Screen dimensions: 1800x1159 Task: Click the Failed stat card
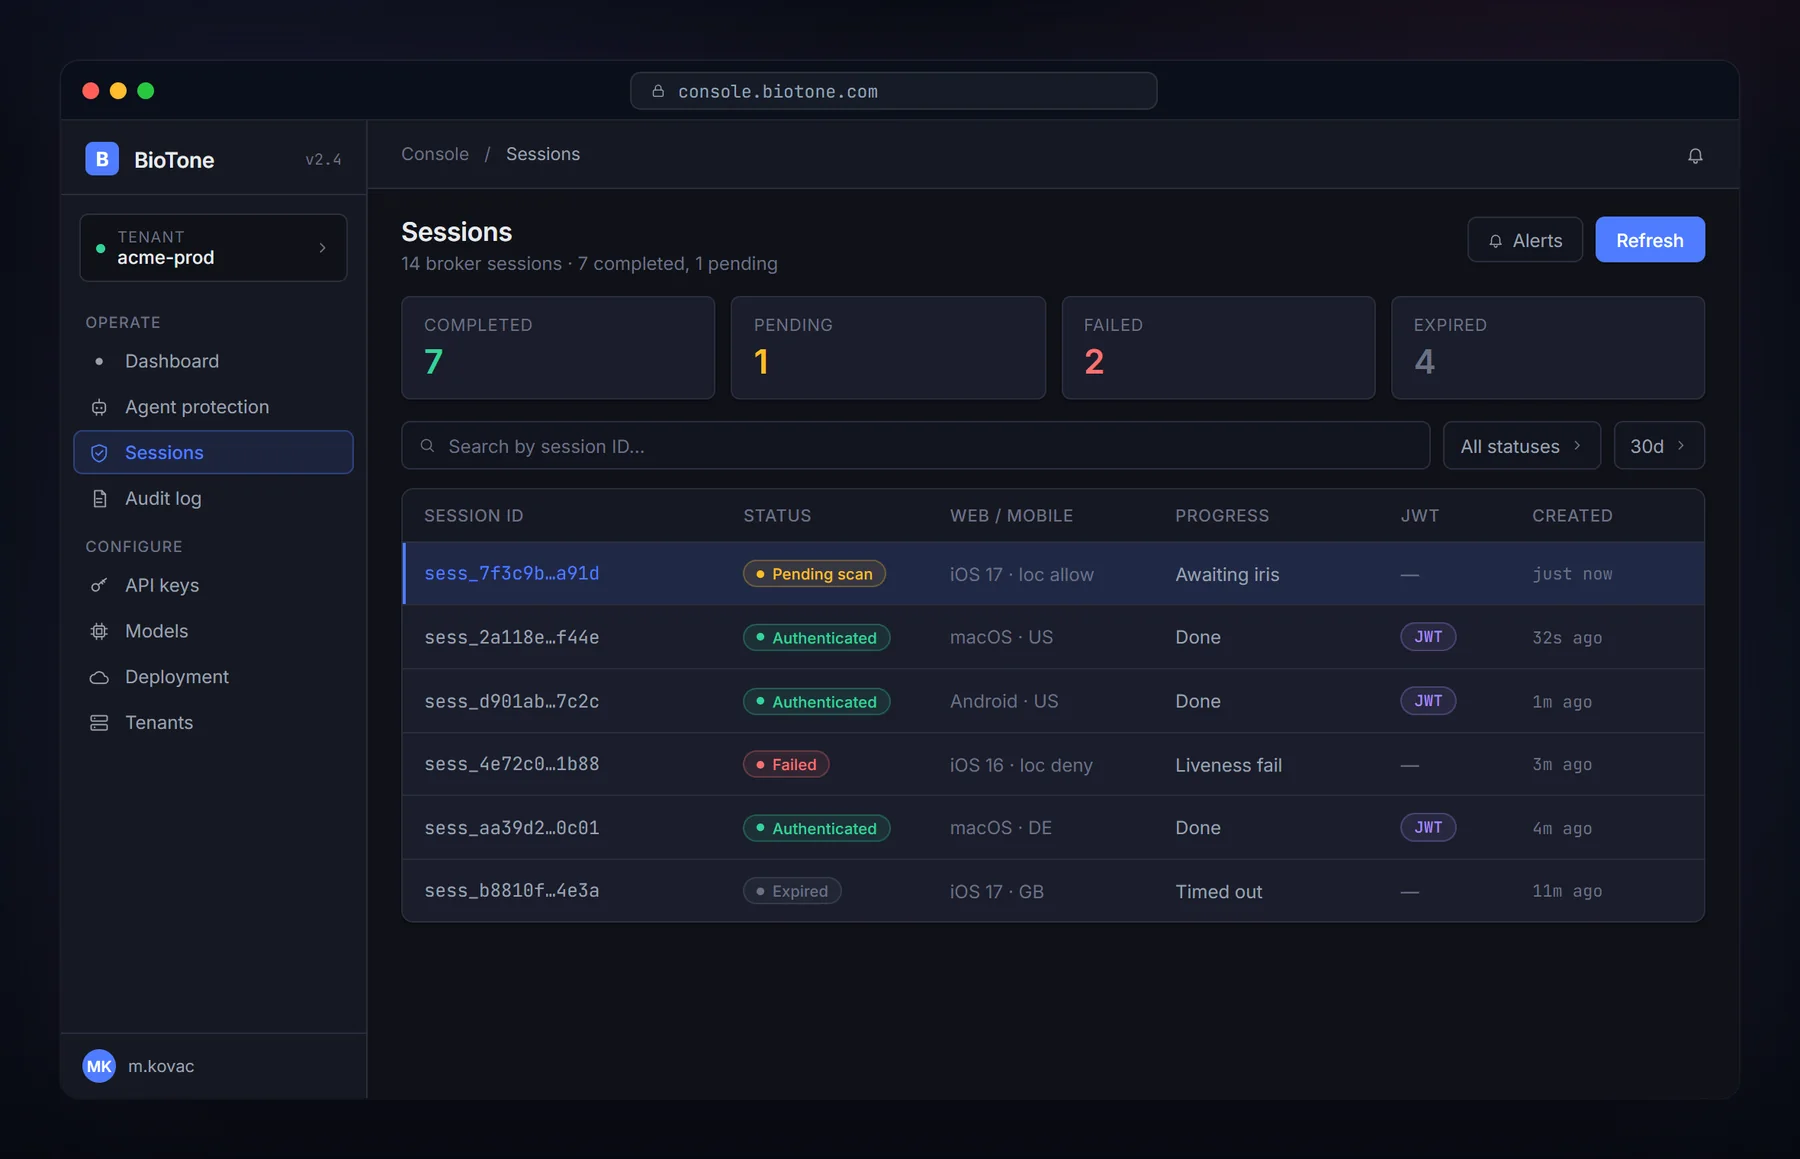tap(1218, 348)
